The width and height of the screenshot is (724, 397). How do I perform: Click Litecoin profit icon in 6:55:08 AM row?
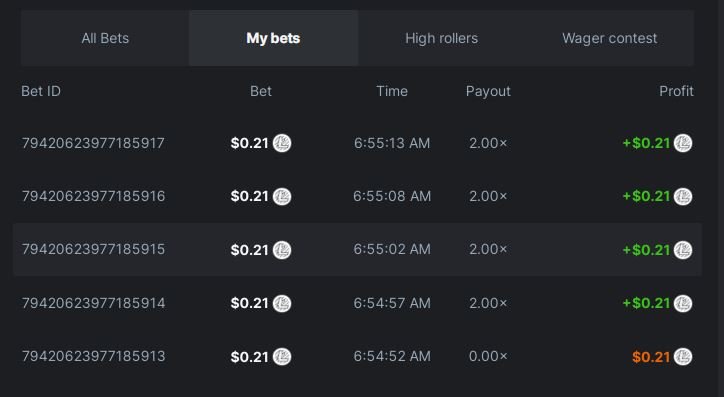[683, 197]
